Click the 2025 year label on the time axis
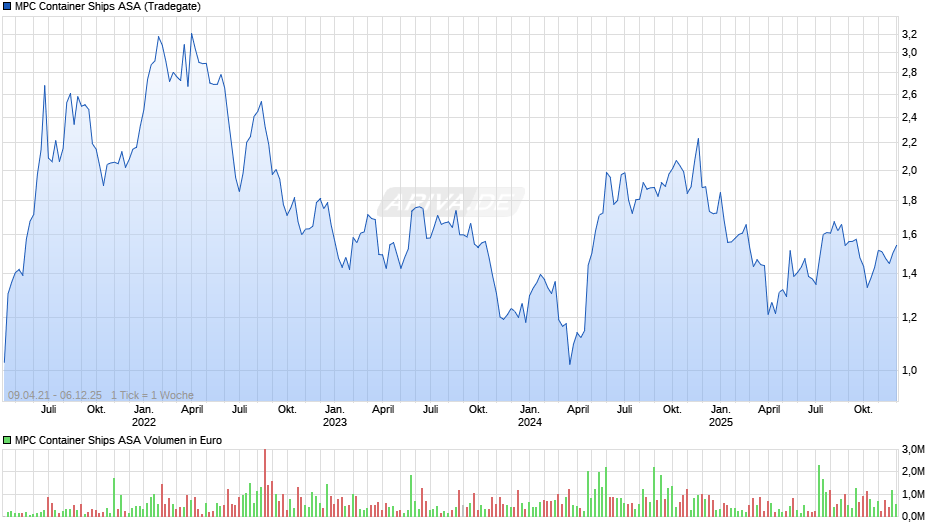Screen dimensions: 940x526 [721, 422]
